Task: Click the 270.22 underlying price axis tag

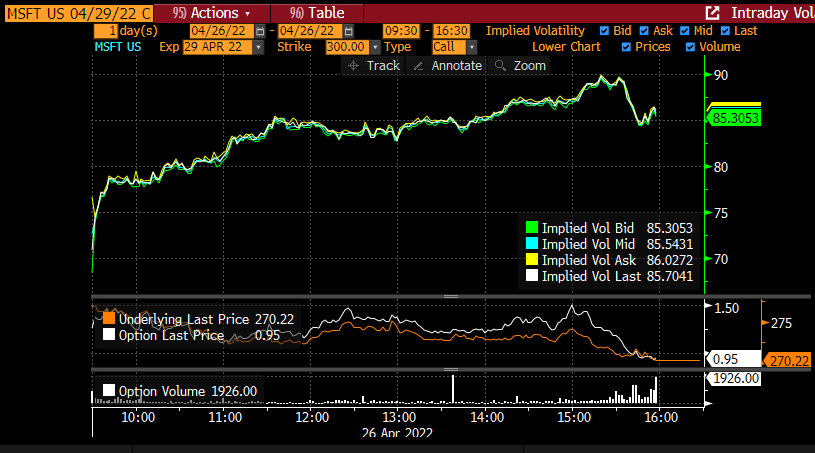Action: [787, 361]
